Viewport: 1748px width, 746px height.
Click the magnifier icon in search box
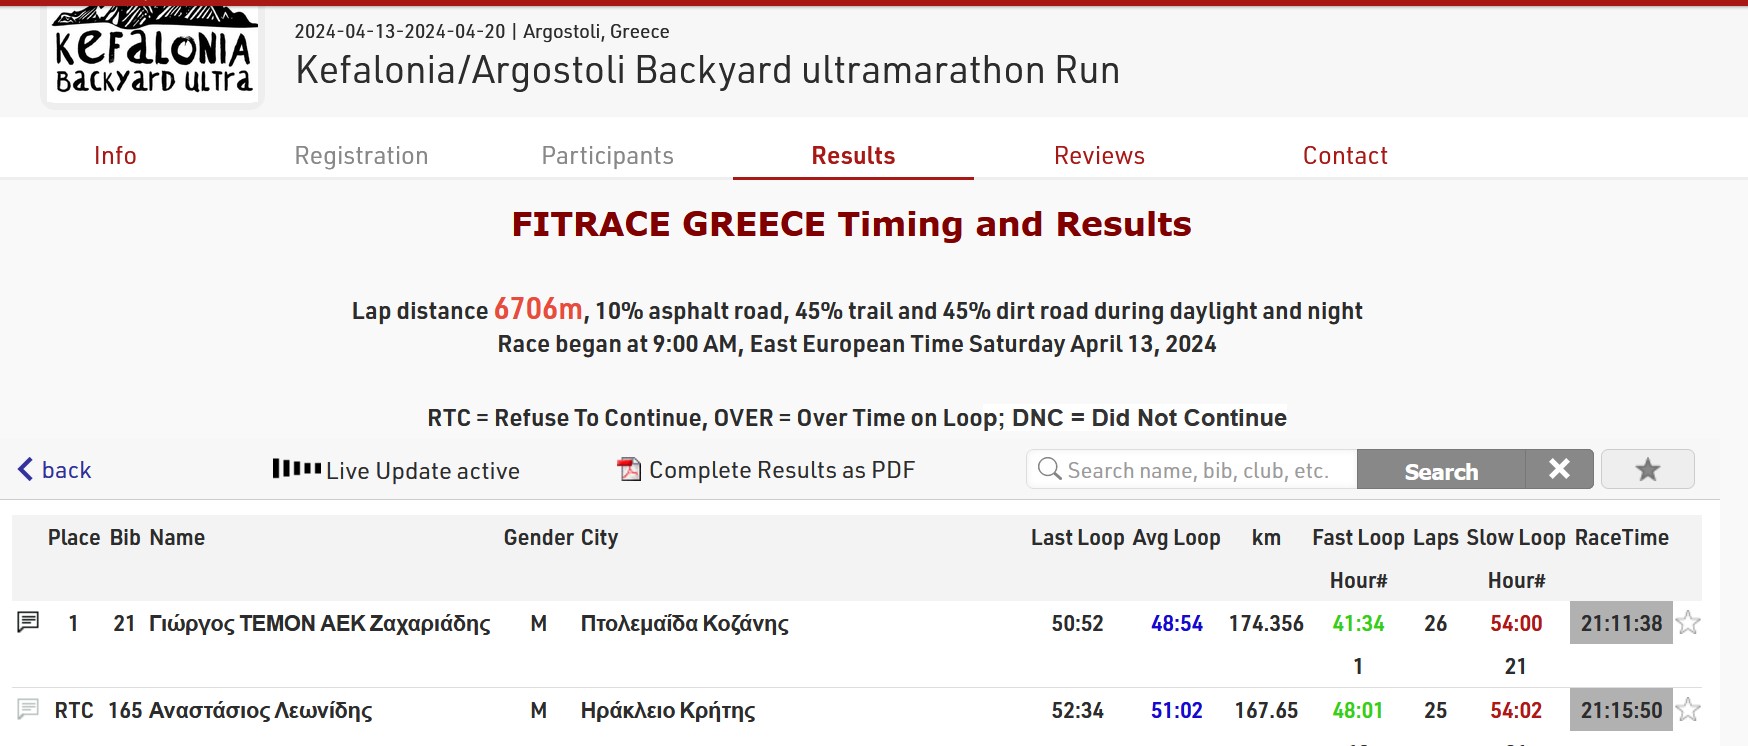tap(1049, 469)
